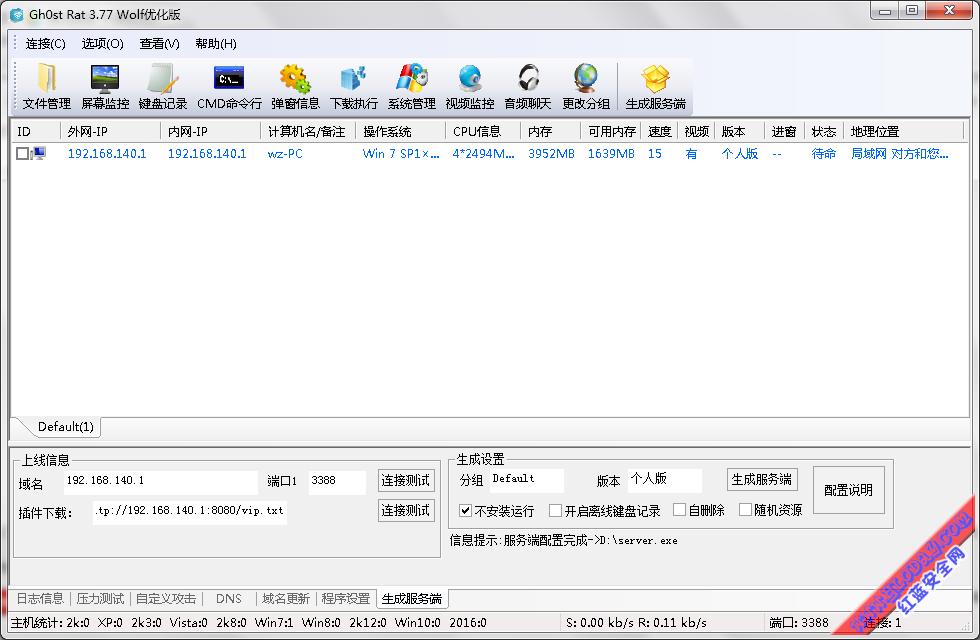The height and width of the screenshot is (640, 980).
Task: Open the 帮助(H) menu
Action: 216,44
